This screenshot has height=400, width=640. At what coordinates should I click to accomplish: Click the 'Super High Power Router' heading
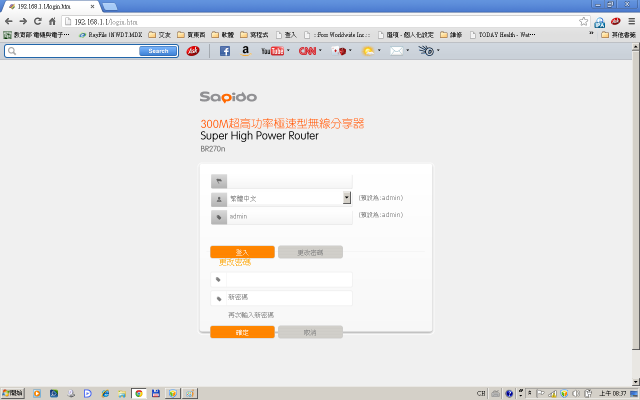[x=259, y=136]
